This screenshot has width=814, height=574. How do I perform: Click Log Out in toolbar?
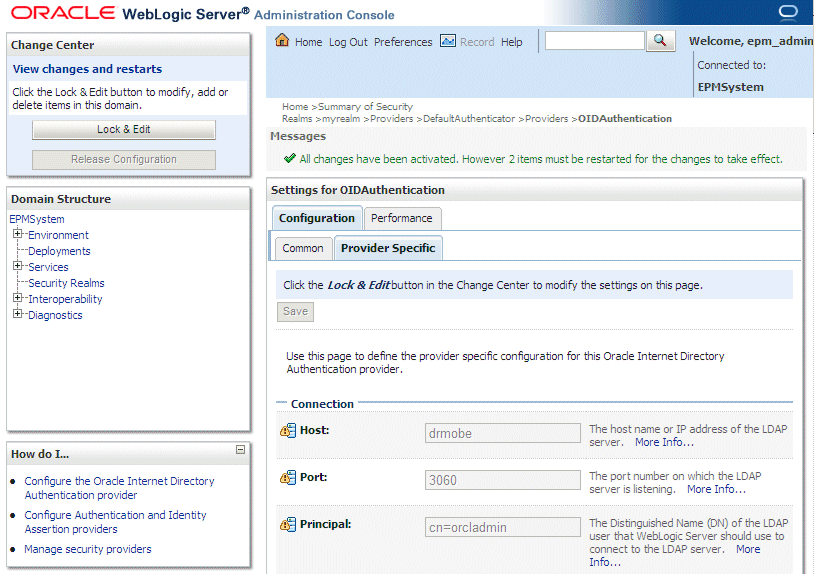[x=348, y=42]
